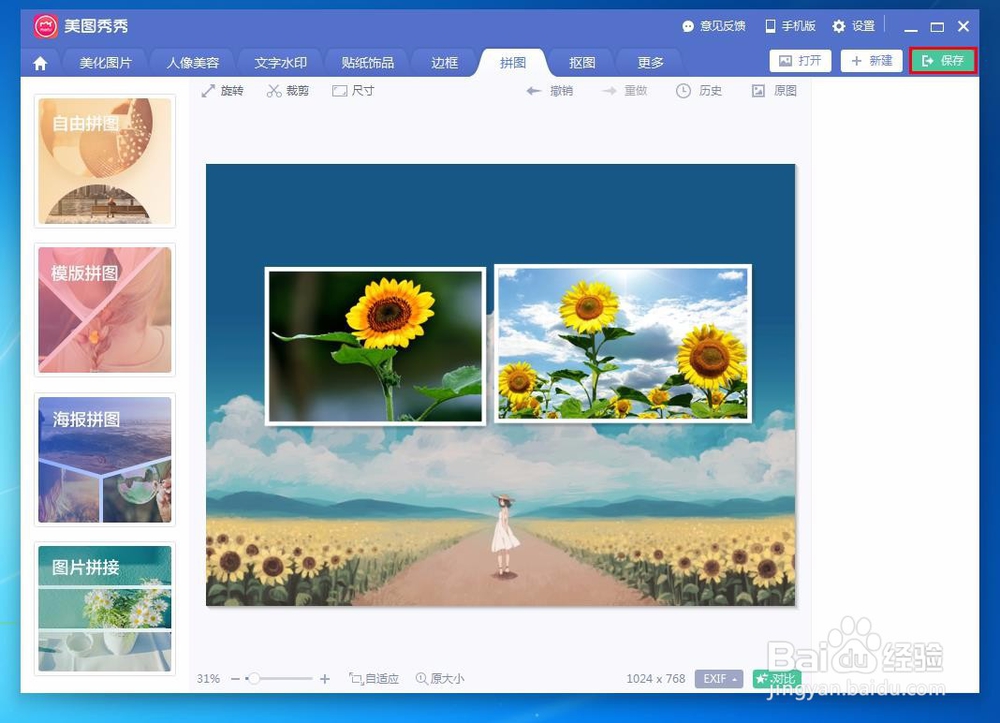Save the image with 保存 button
Image resolution: width=1000 pixels, height=723 pixels.
pyautogui.click(x=943, y=61)
